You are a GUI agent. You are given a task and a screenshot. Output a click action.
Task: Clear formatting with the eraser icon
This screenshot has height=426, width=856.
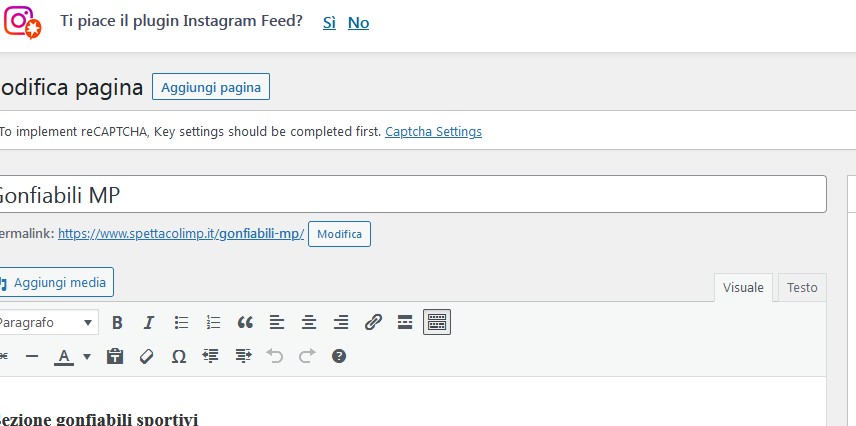(x=146, y=357)
